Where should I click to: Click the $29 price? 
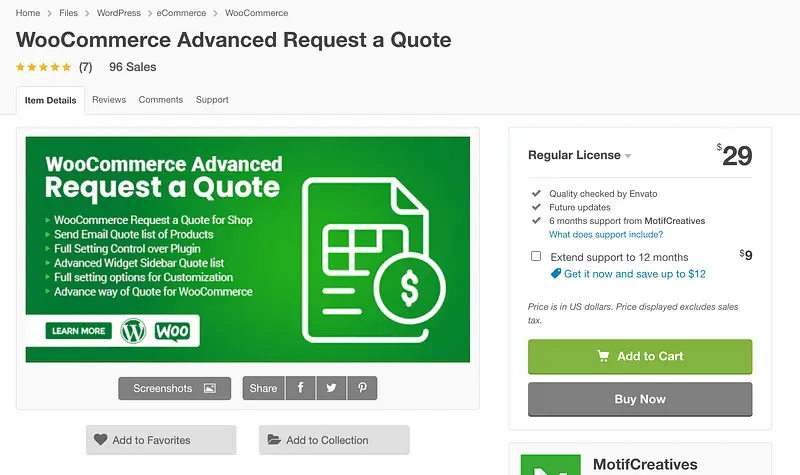coord(734,155)
